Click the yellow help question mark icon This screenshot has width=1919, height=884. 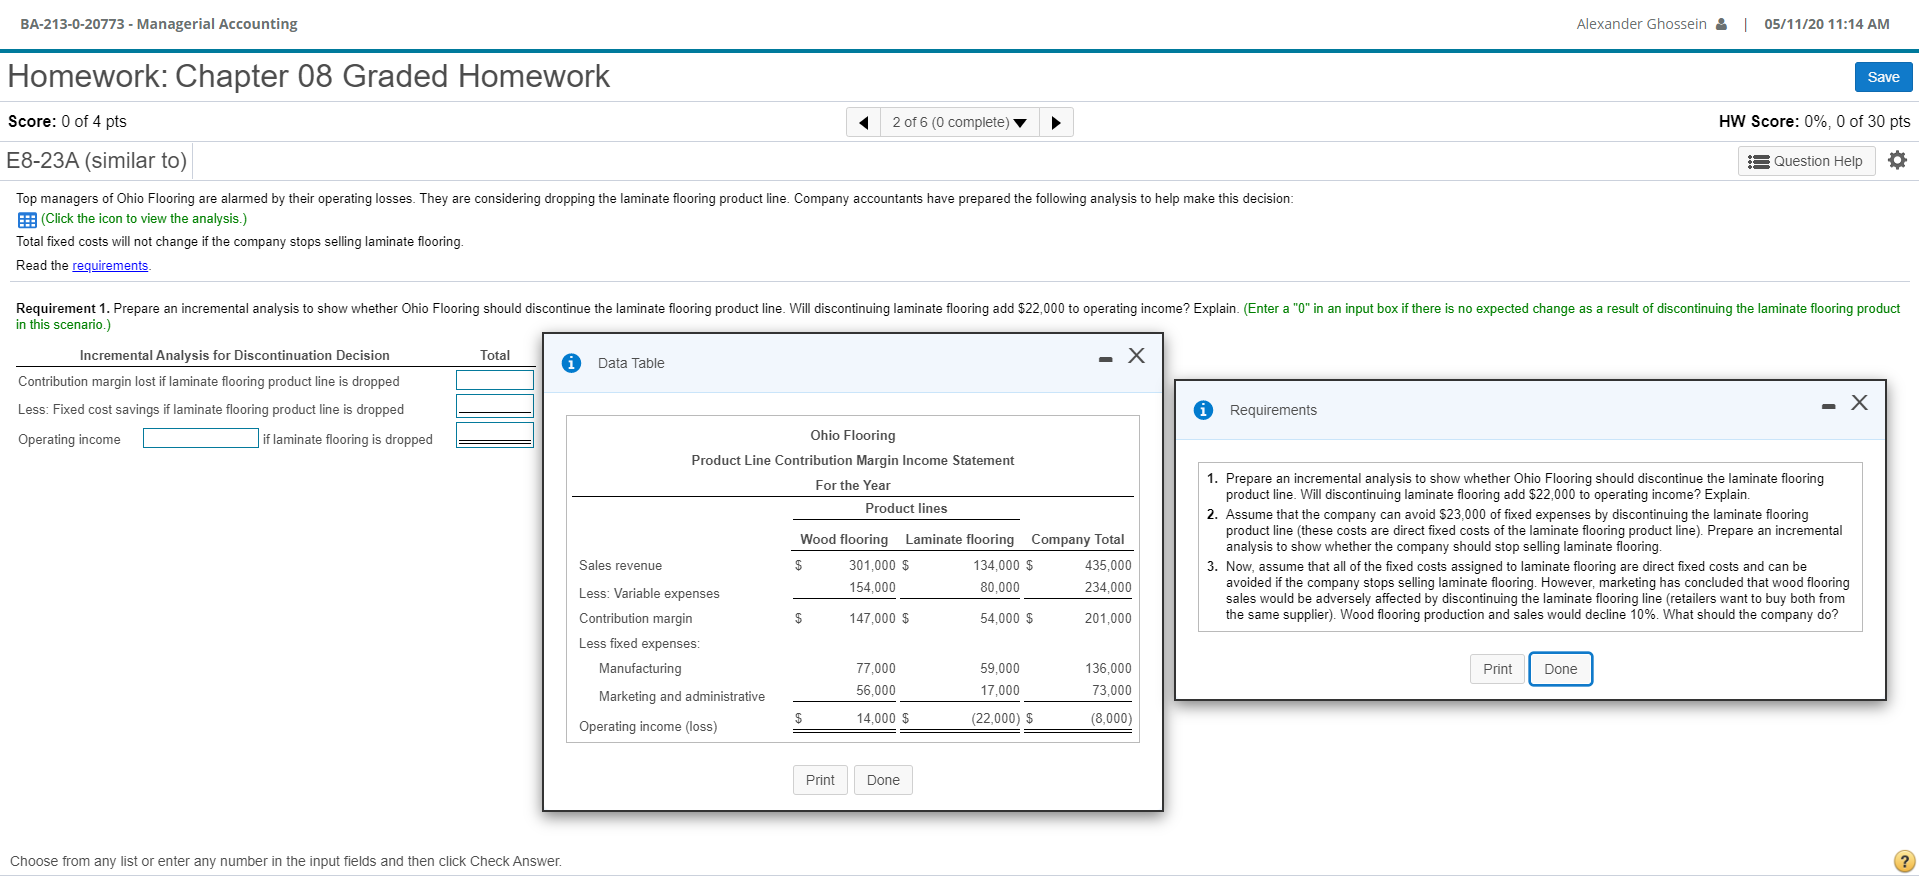tap(1904, 861)
